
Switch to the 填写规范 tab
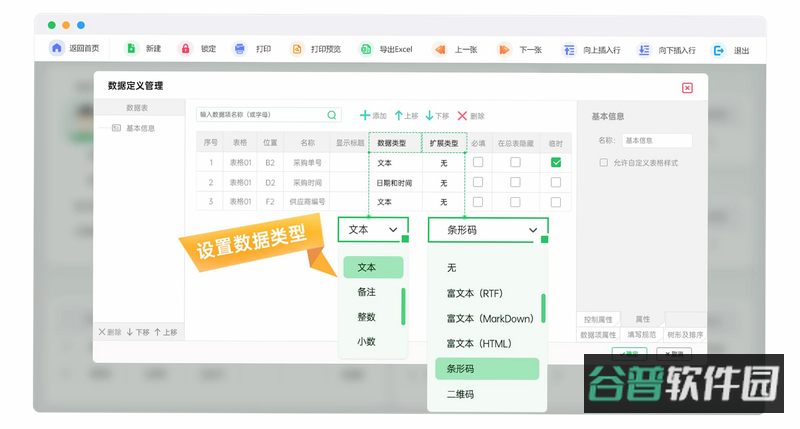(x=641, y=335)
